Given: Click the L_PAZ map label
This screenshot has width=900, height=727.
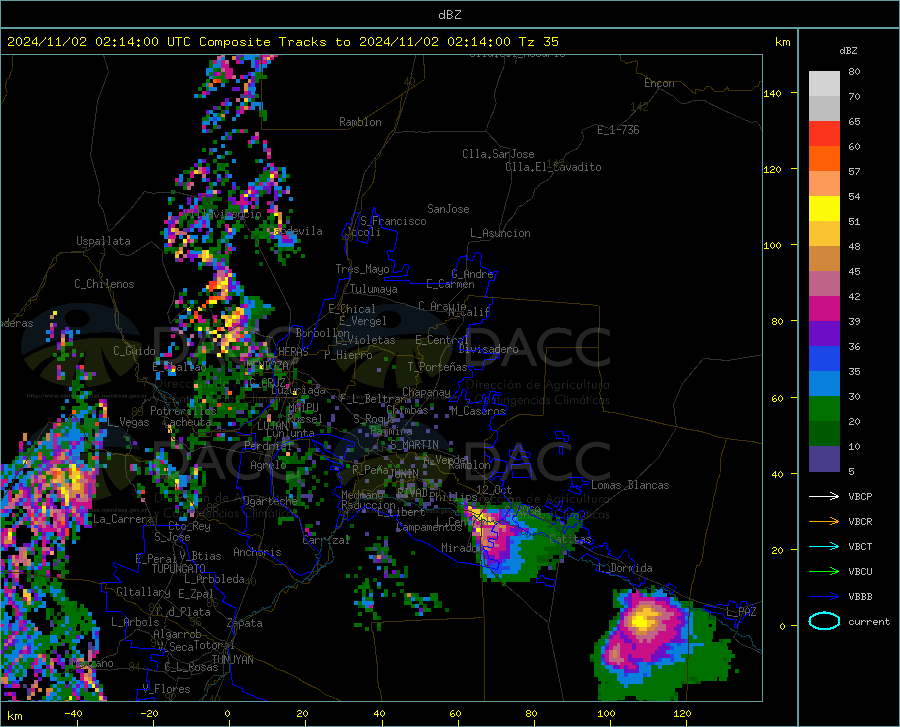Looking at the screenshot, I should [741, 612].
